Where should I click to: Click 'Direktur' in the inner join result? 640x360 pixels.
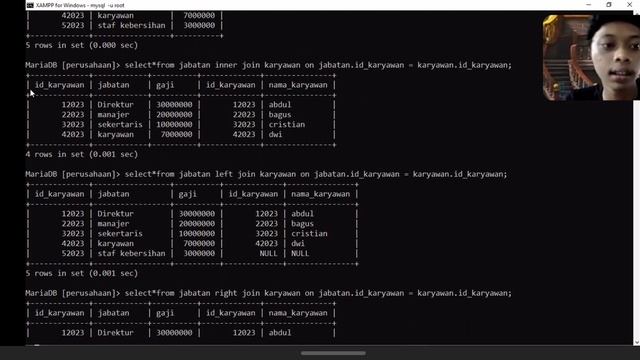116,104
